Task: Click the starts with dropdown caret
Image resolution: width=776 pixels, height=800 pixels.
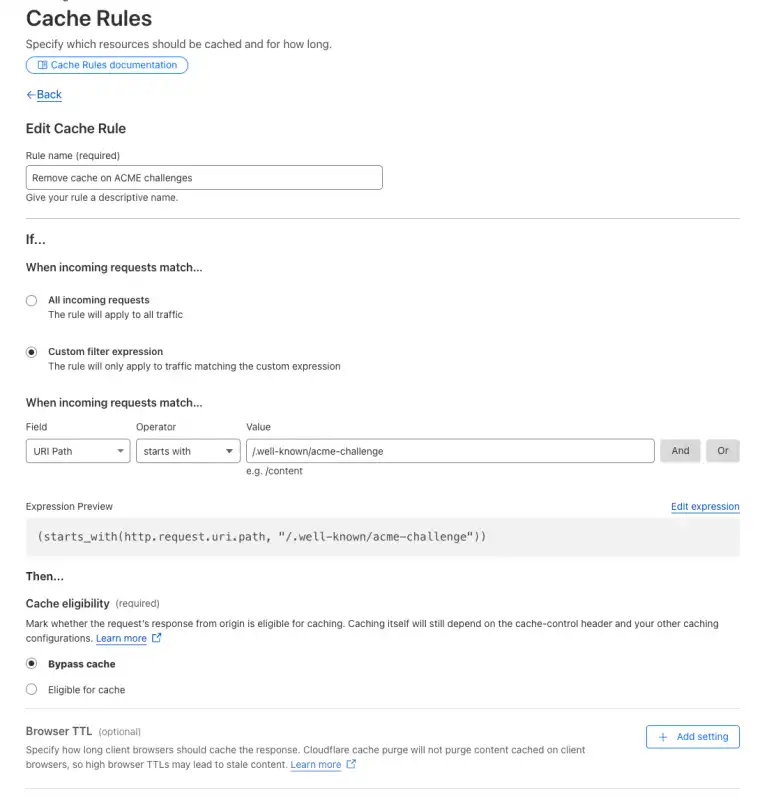Action: coord(229,451)
